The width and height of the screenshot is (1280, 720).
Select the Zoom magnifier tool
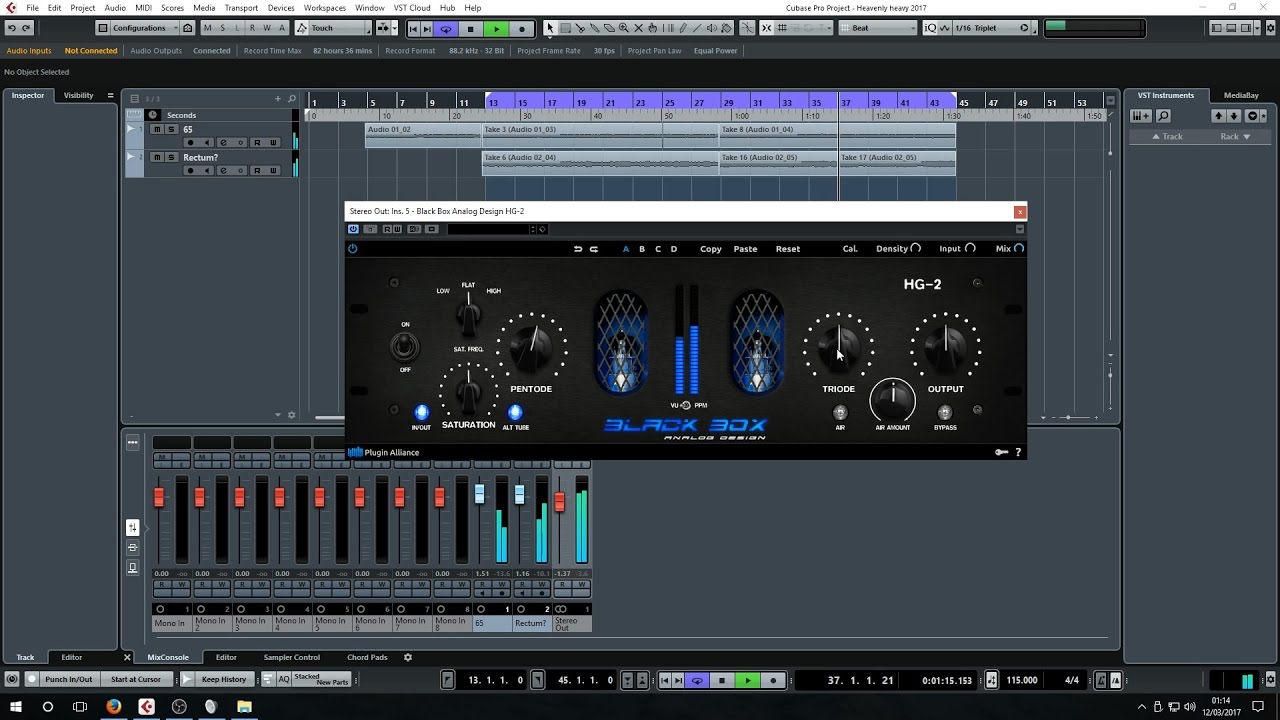(624, 28)
